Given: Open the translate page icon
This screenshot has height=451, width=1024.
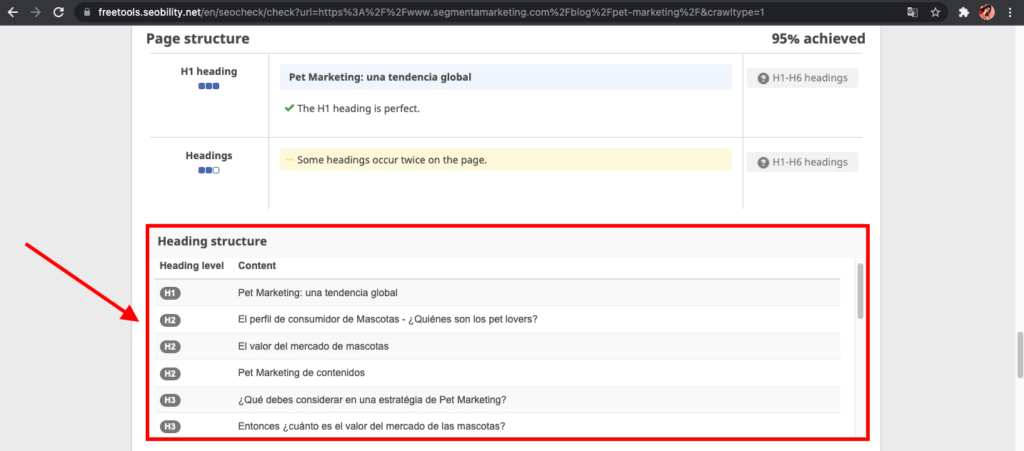Looking at the screenshot, I should click(x=912, y=12).
